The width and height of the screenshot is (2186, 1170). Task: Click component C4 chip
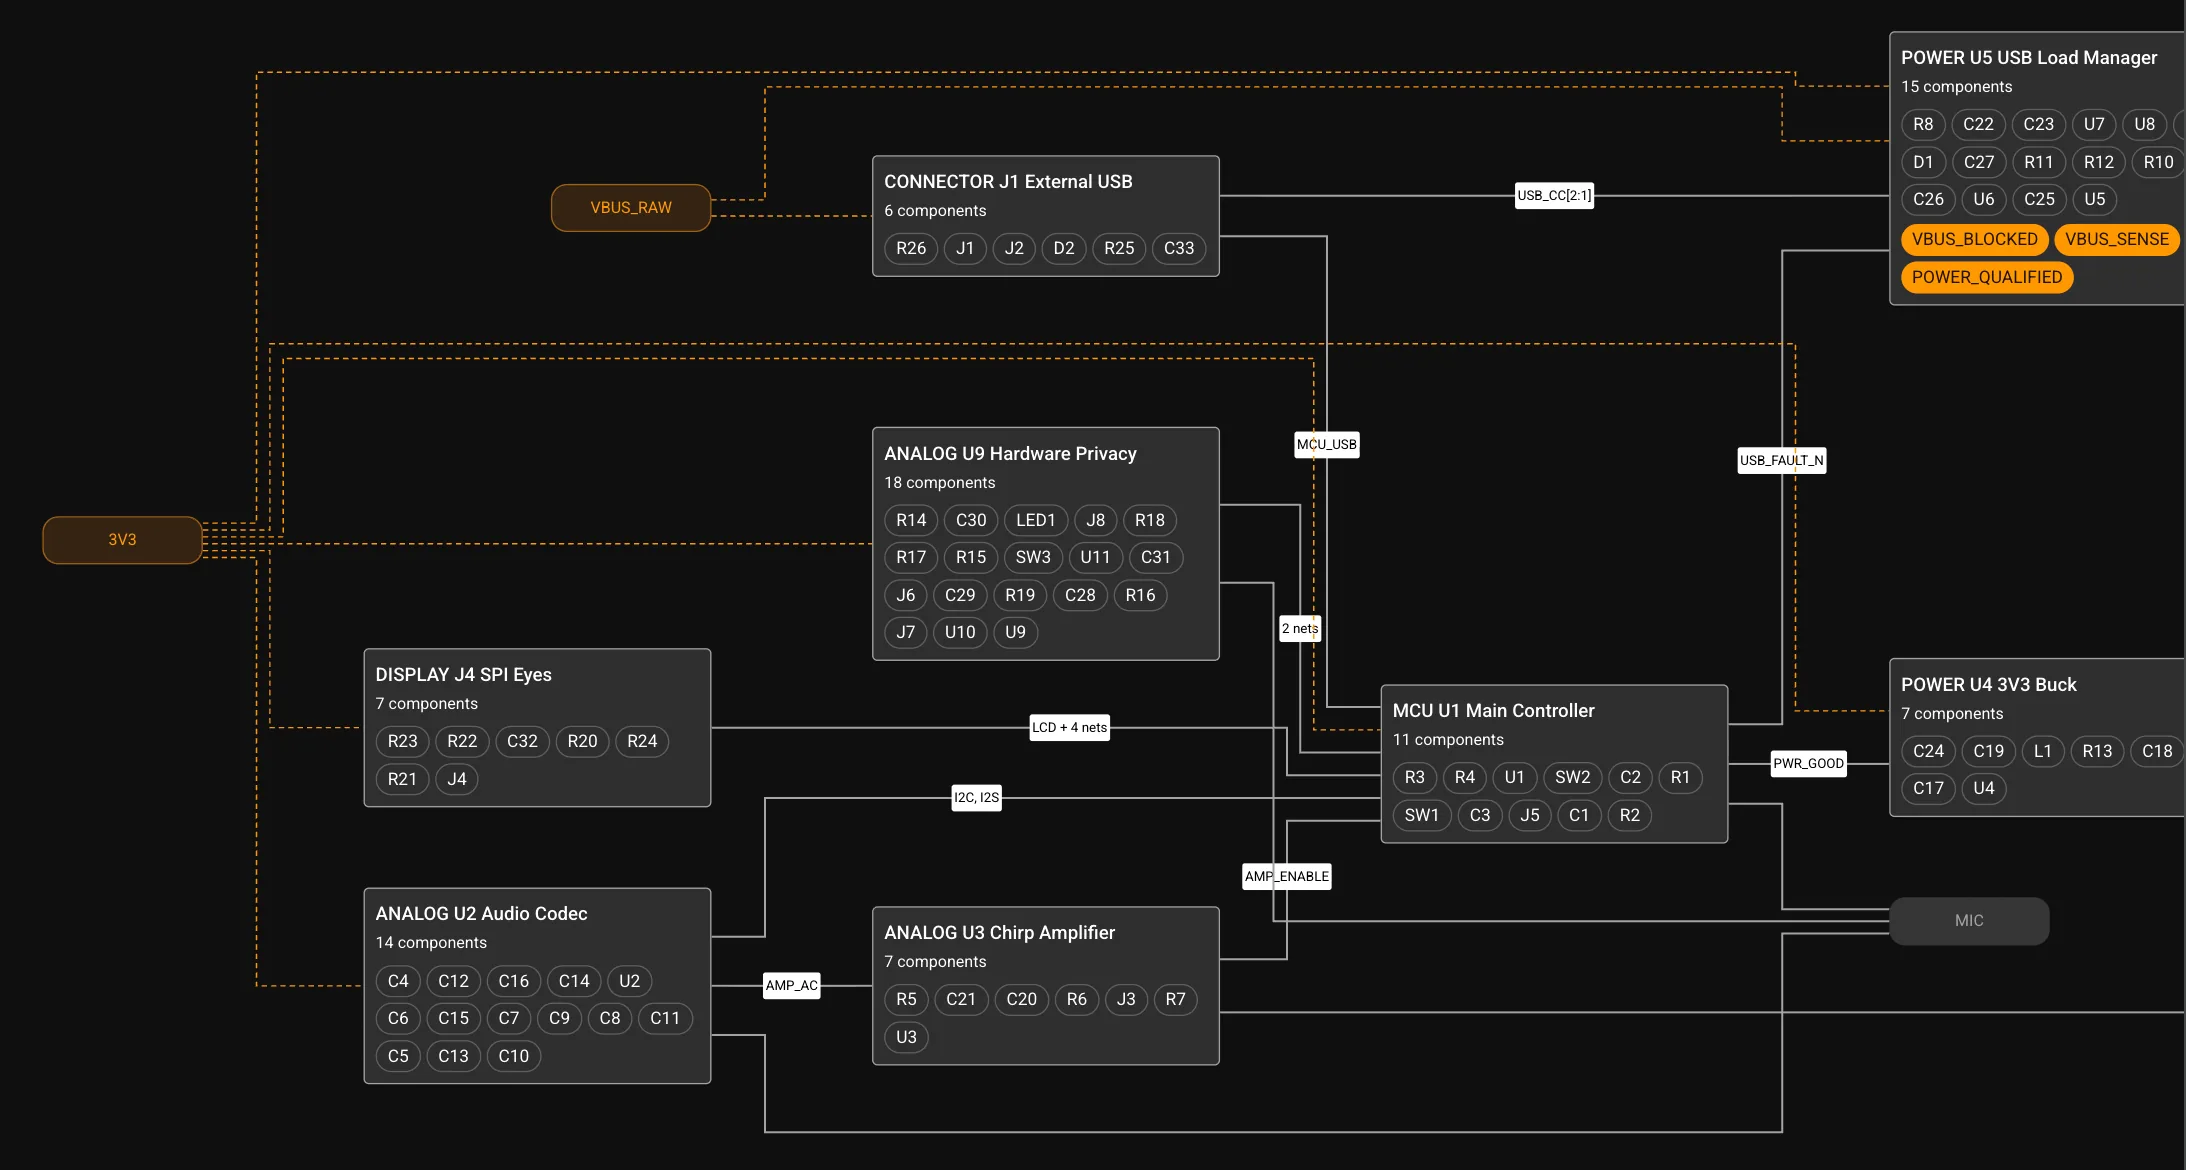pyautogui.click(x=398, y=982)
